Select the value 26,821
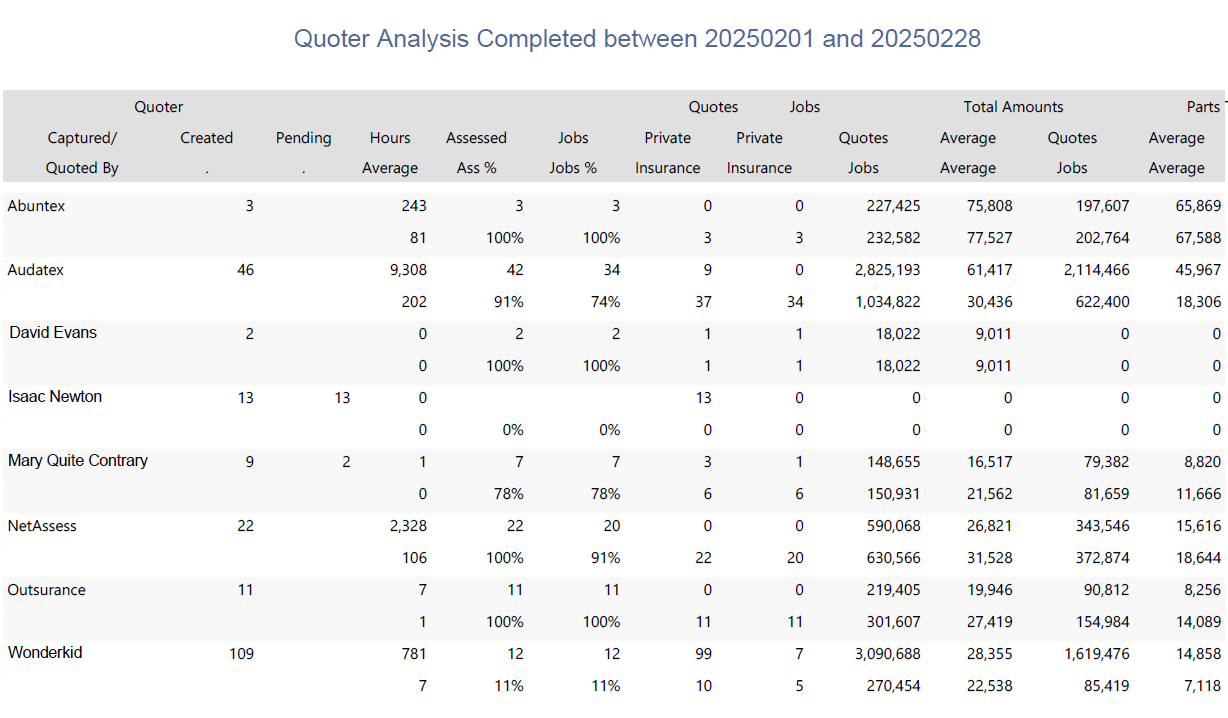 point(990,526)
